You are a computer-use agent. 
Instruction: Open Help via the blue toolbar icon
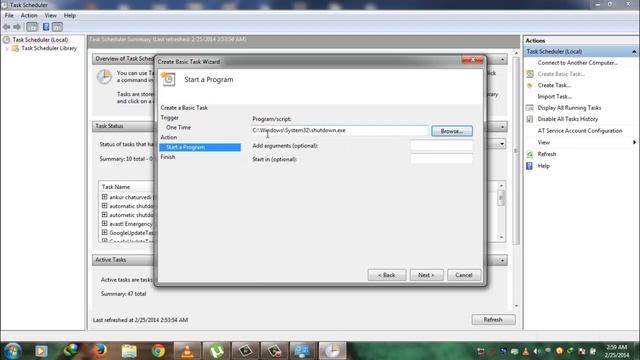coord(46,27)
